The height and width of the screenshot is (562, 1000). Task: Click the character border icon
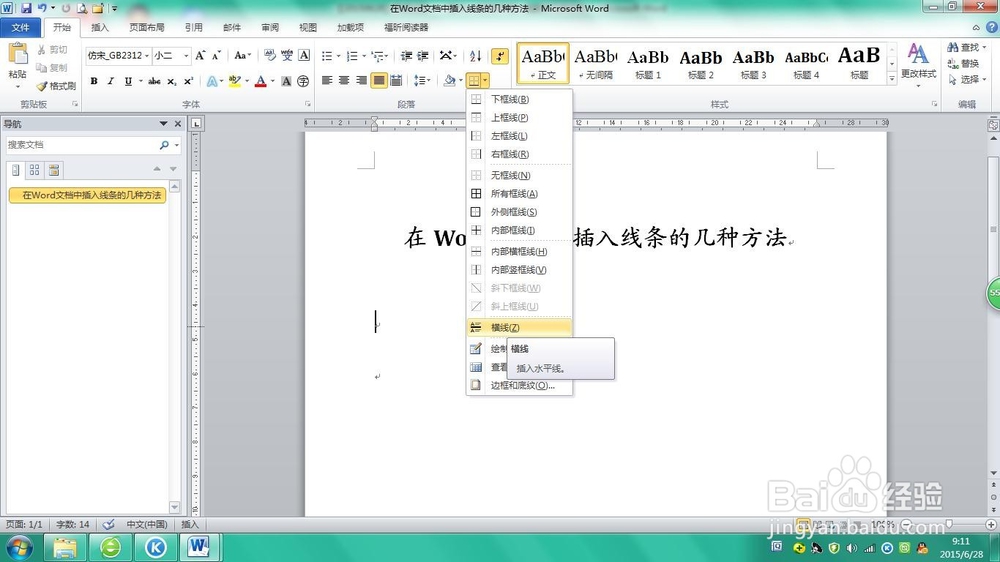(304, 55)
